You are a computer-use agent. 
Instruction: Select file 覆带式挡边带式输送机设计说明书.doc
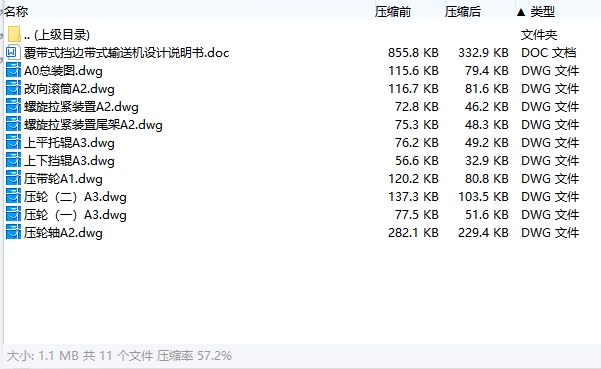[x=126, y=52]
